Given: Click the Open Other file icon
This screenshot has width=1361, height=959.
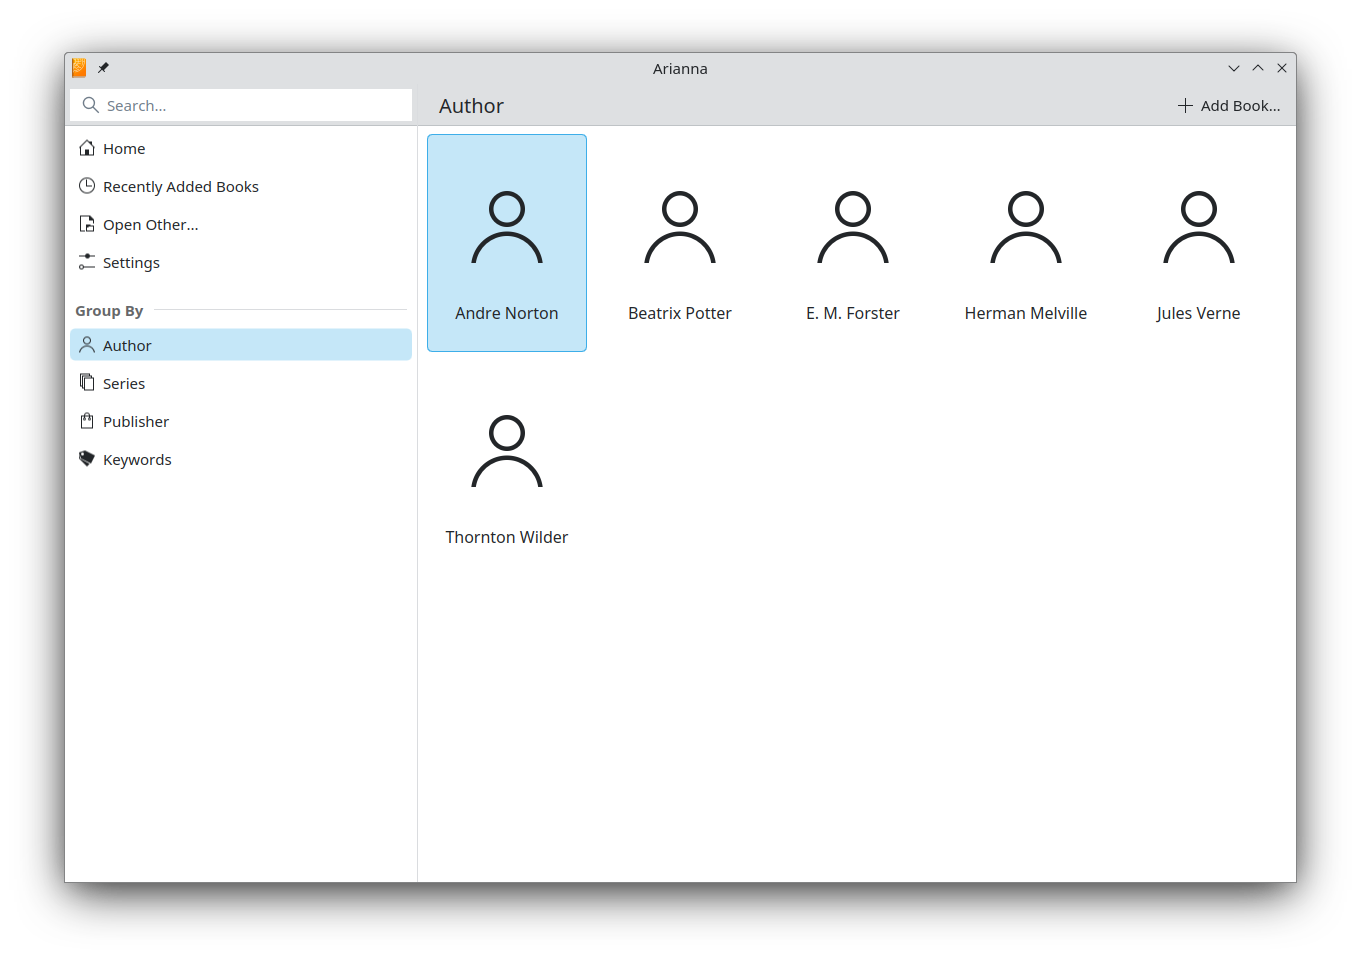Looking at the screenshot, I should click(87, 224).
